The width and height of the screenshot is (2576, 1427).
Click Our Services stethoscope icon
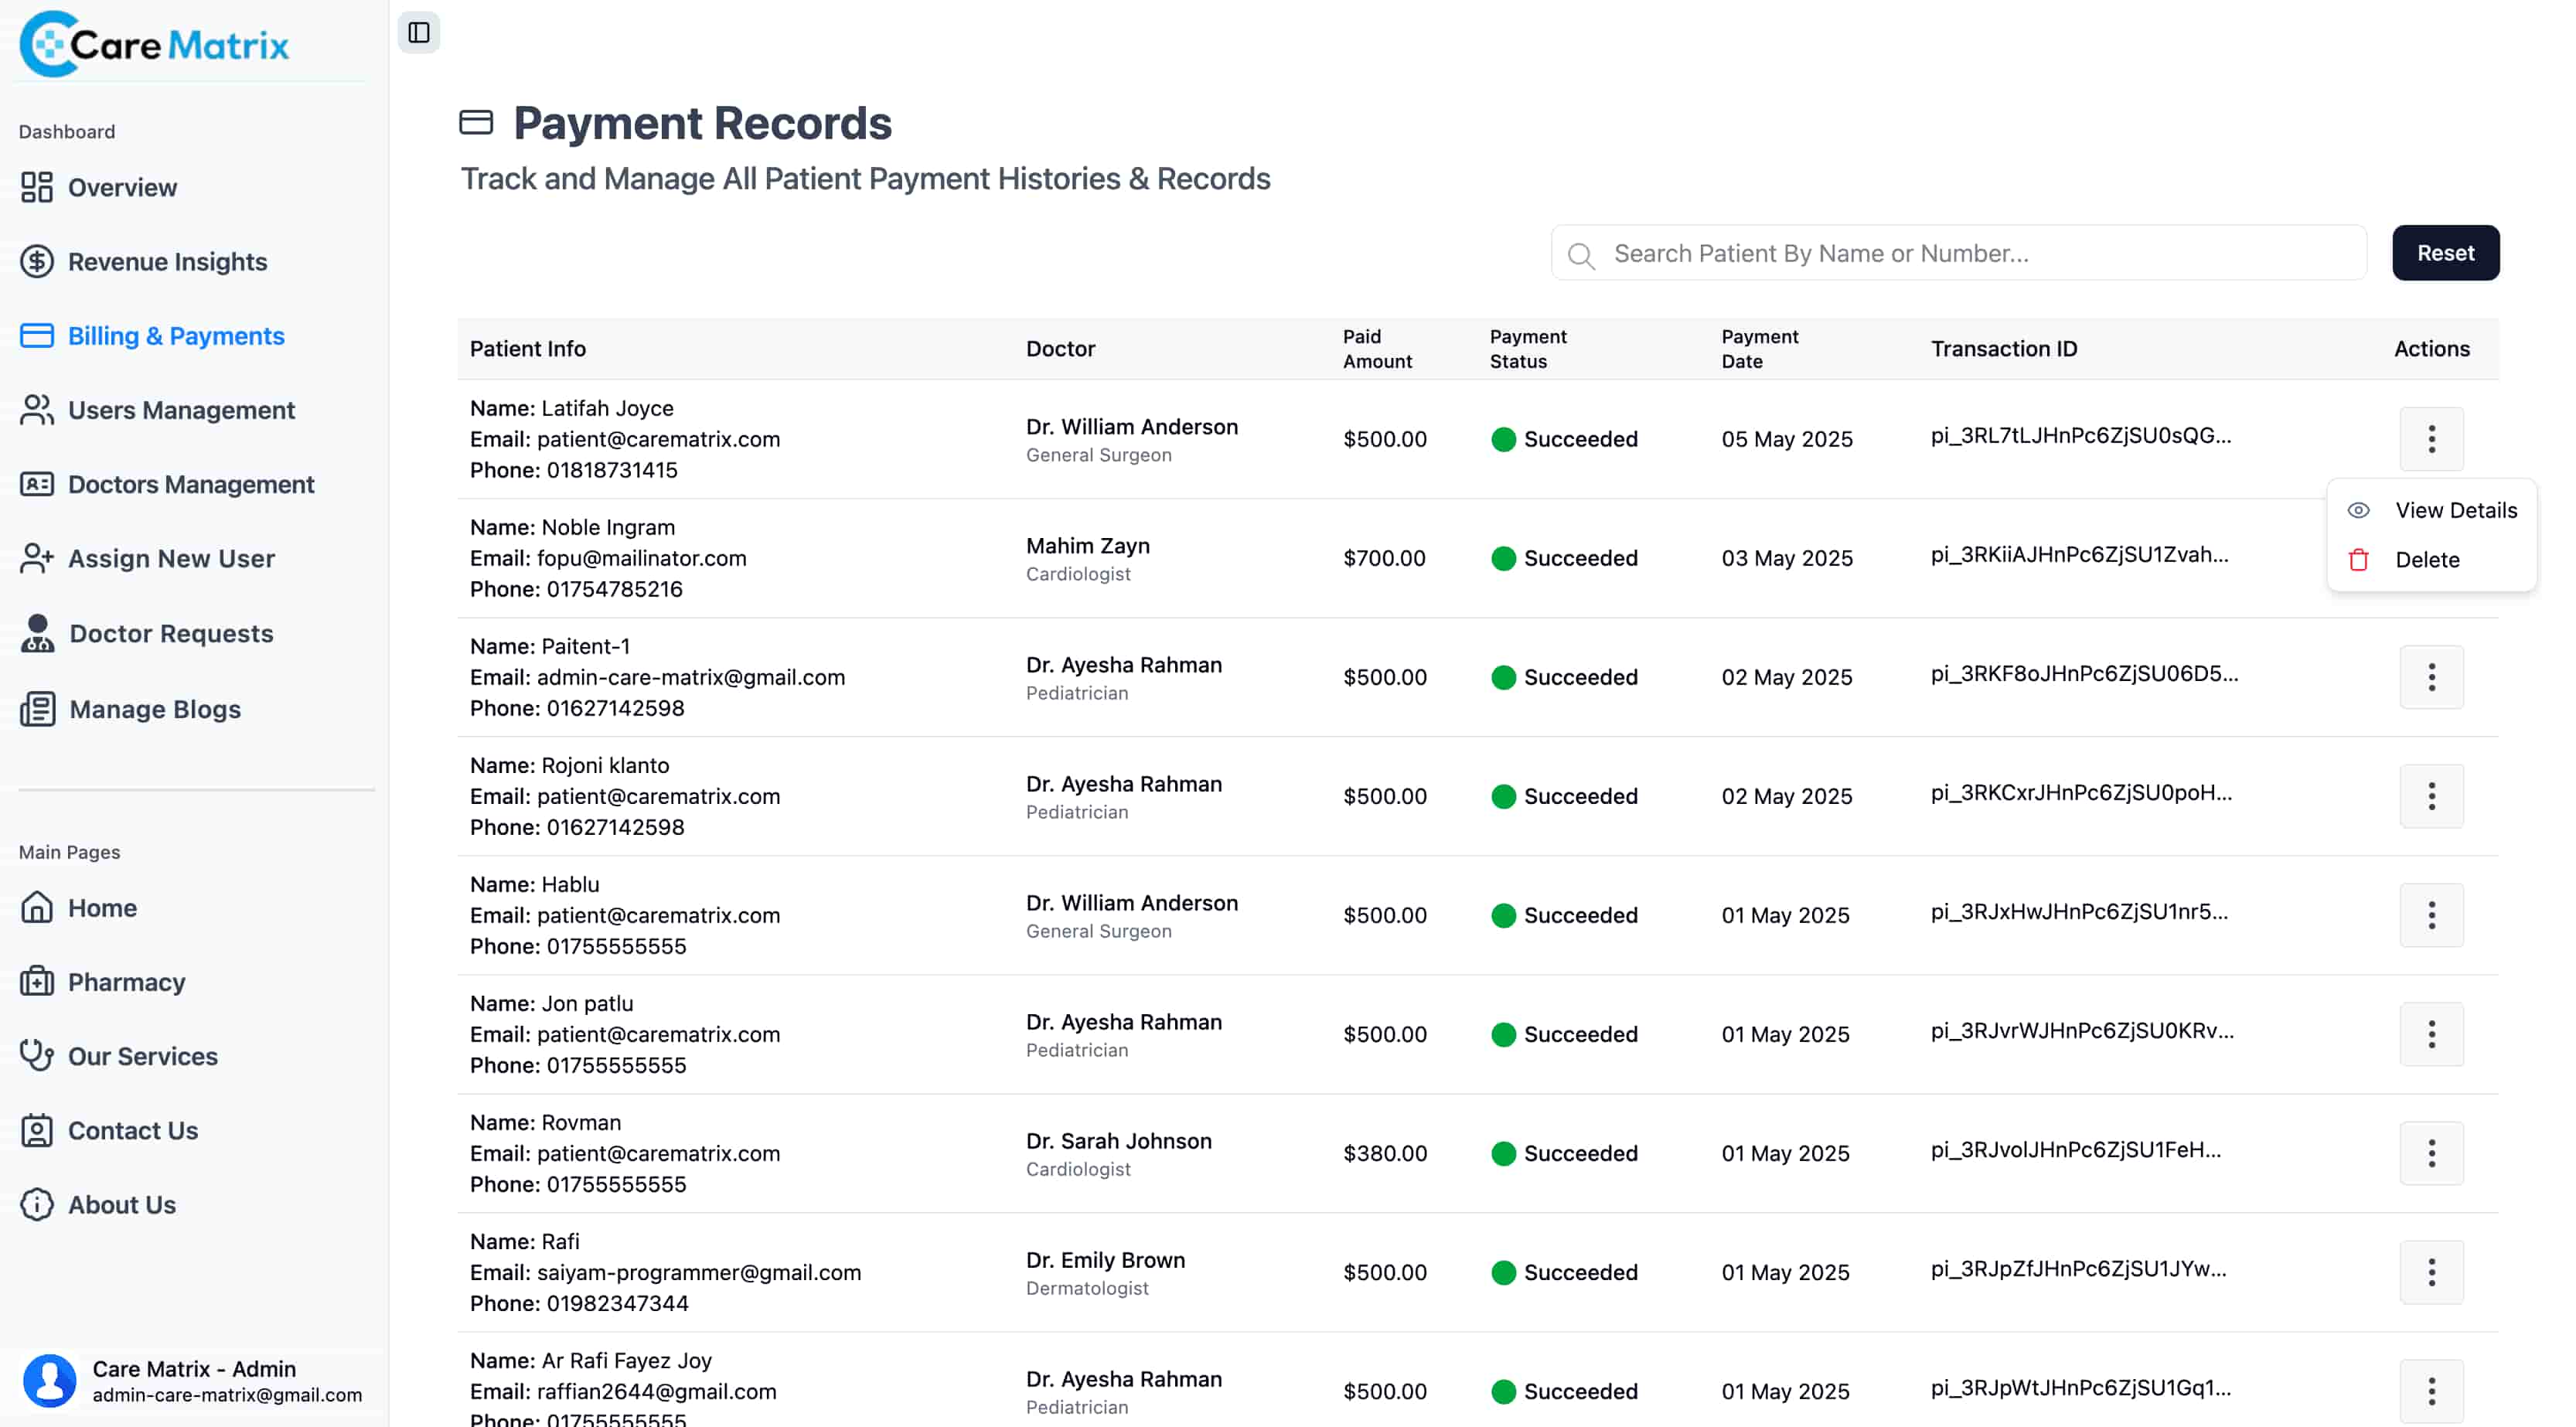click(x=37, y=1055)
